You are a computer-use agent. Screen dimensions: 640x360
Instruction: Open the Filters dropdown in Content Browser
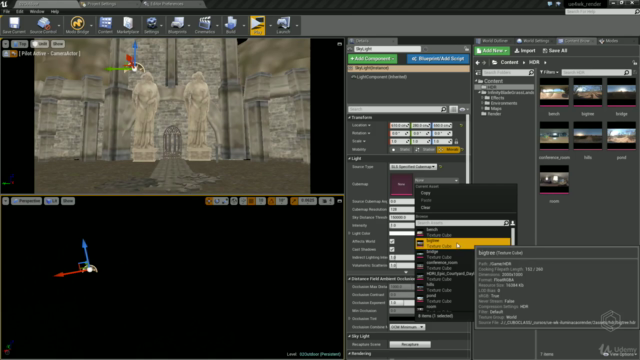pos(549,72)
